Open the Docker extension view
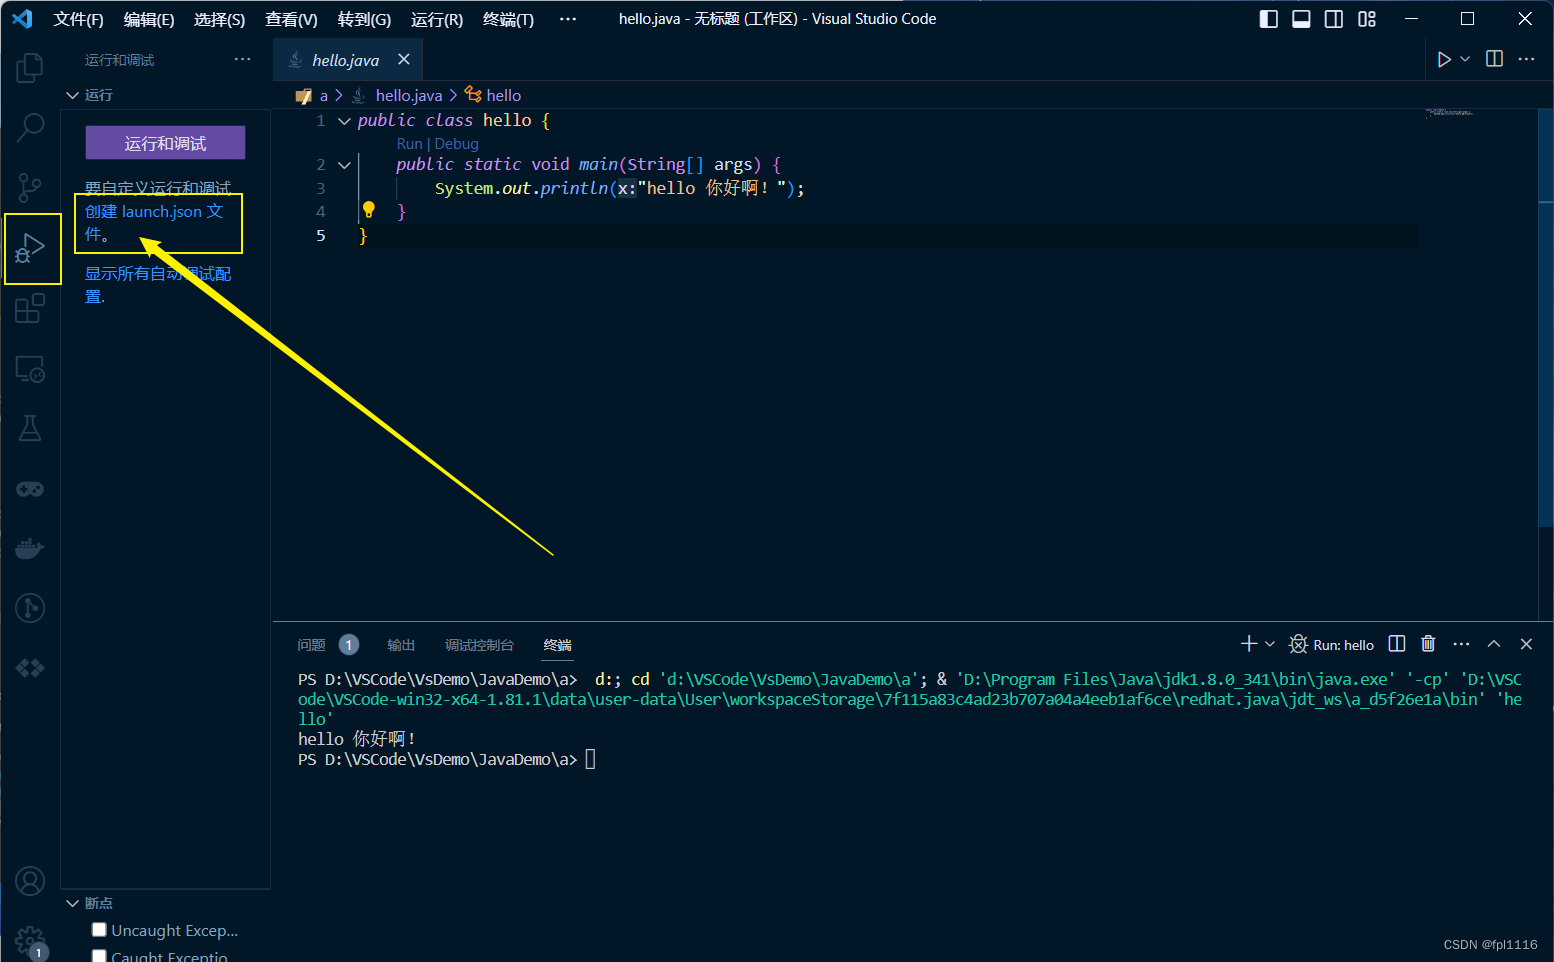Screen dimensions: 1554x962 point(29,548)
